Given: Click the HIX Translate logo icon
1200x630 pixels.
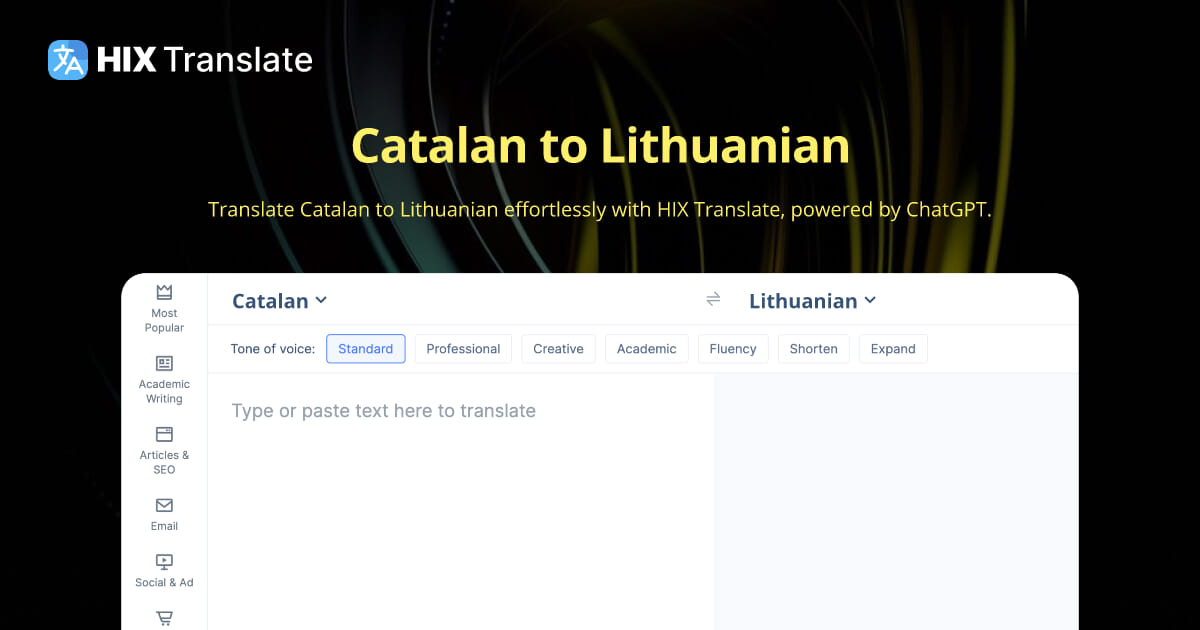Looking at the screenshot, I should pos(66,59).
